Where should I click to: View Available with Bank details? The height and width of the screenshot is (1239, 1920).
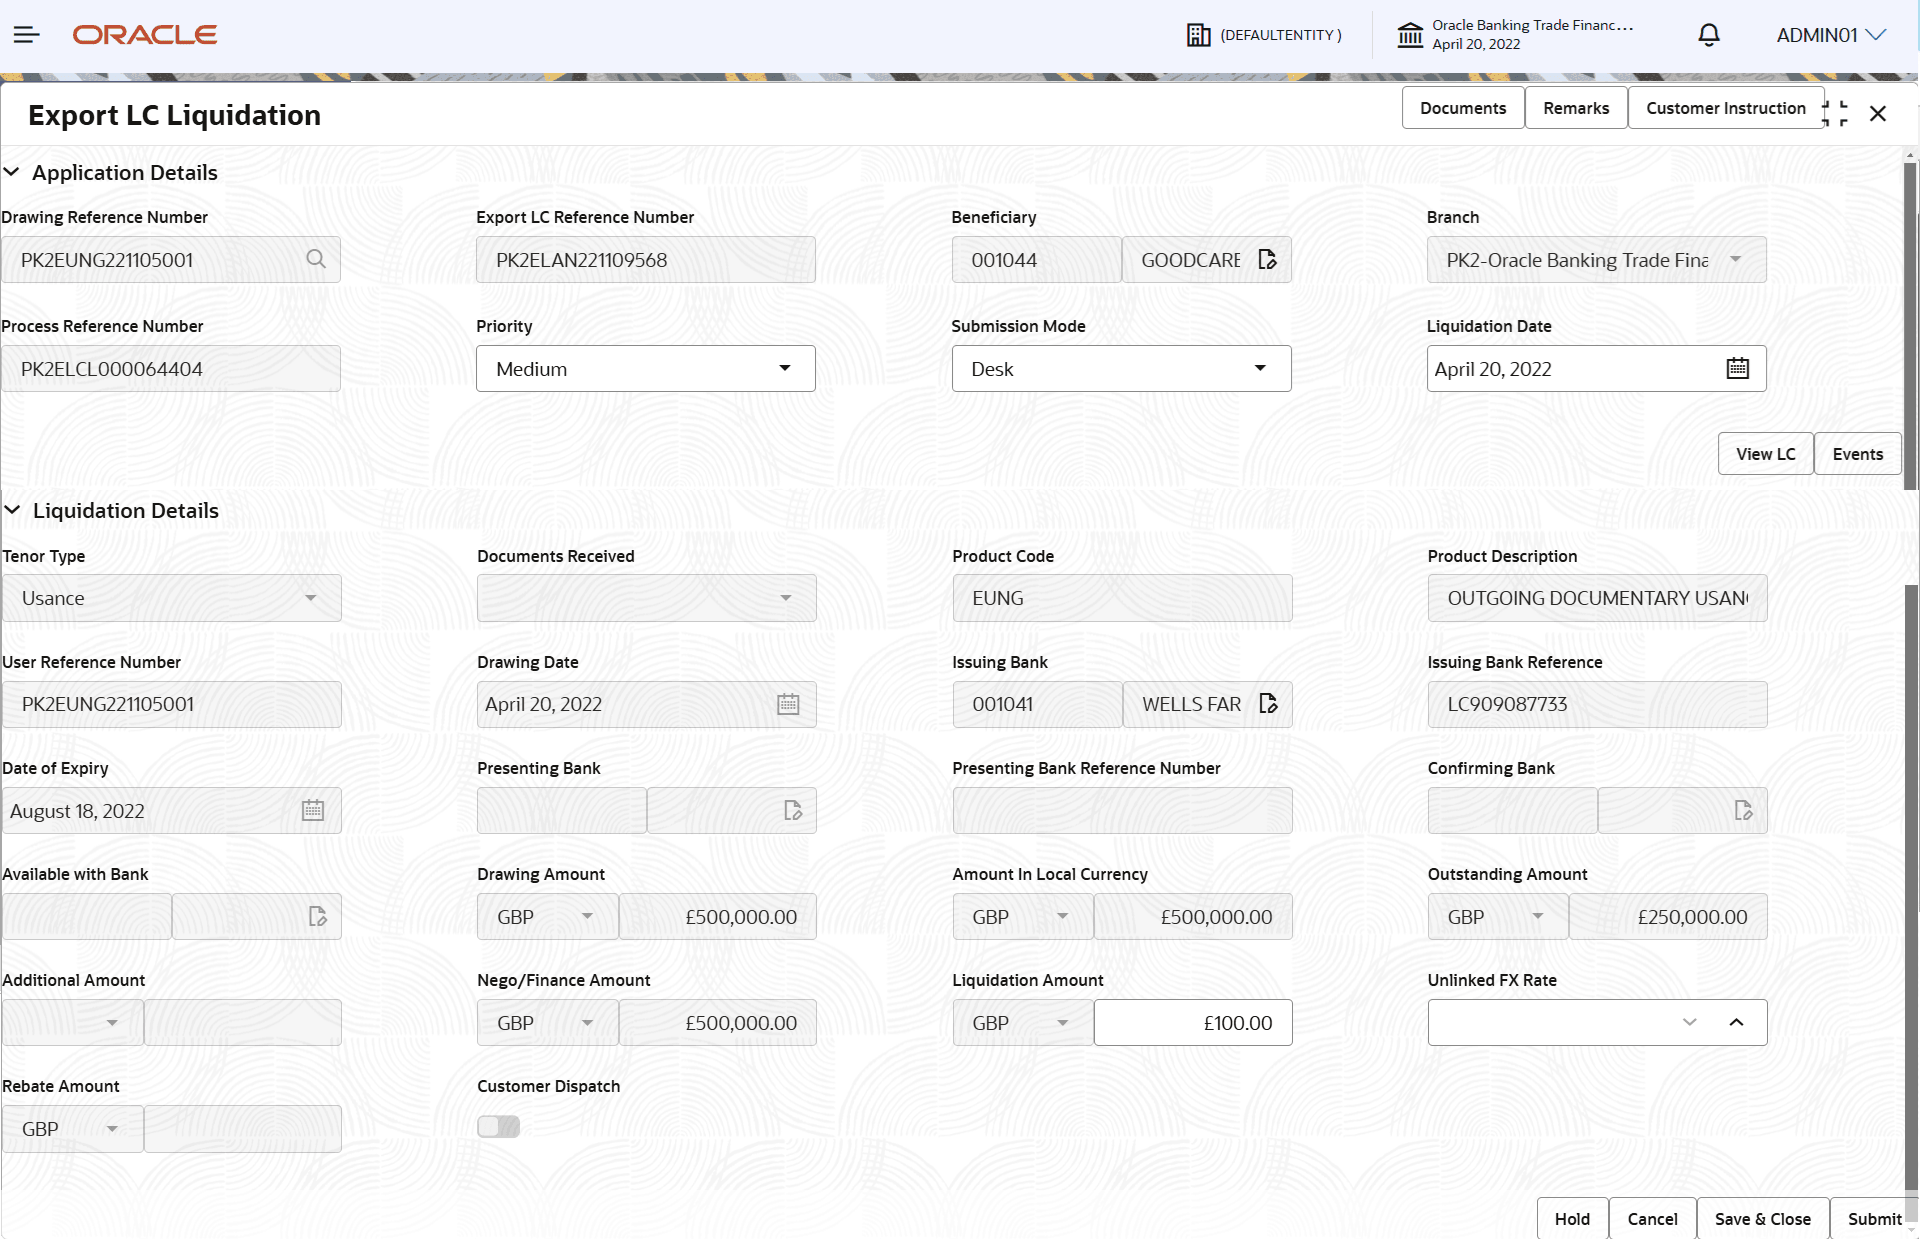tap(318, 916)
